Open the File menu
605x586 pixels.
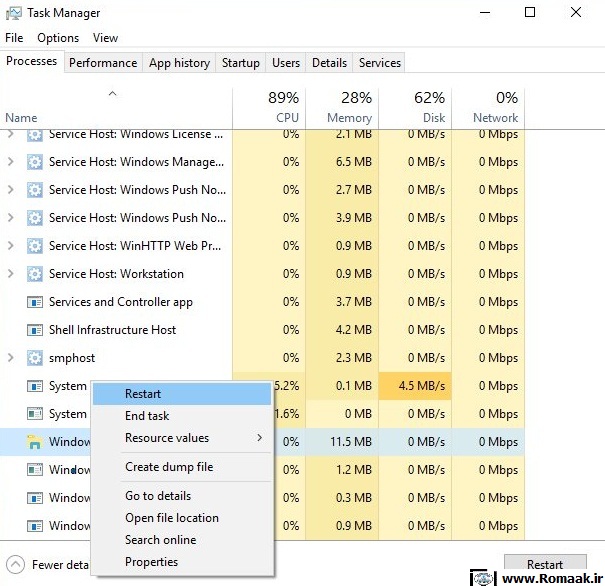[14, 38]
